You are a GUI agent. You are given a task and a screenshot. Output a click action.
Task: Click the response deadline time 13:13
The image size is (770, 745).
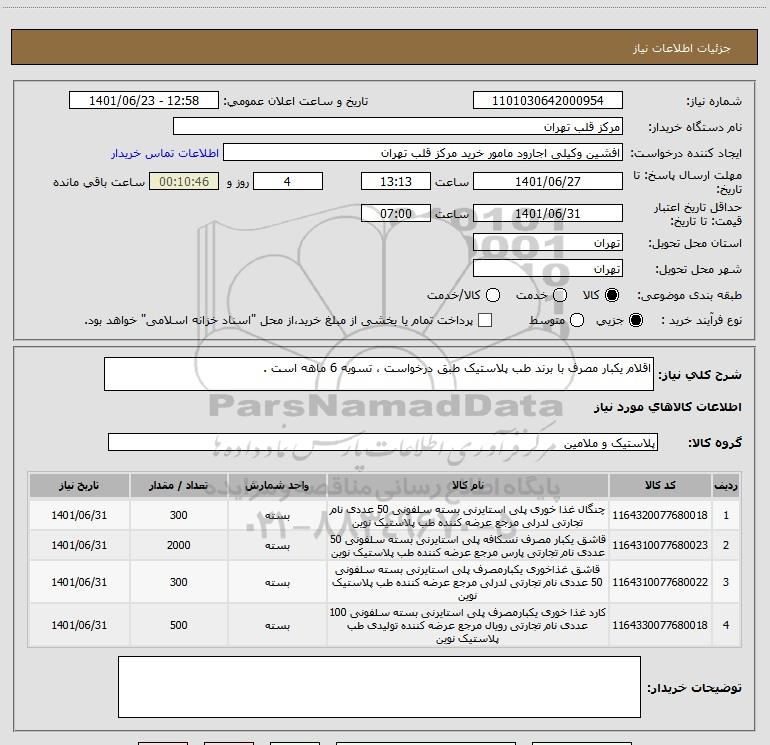pos(396,181)
